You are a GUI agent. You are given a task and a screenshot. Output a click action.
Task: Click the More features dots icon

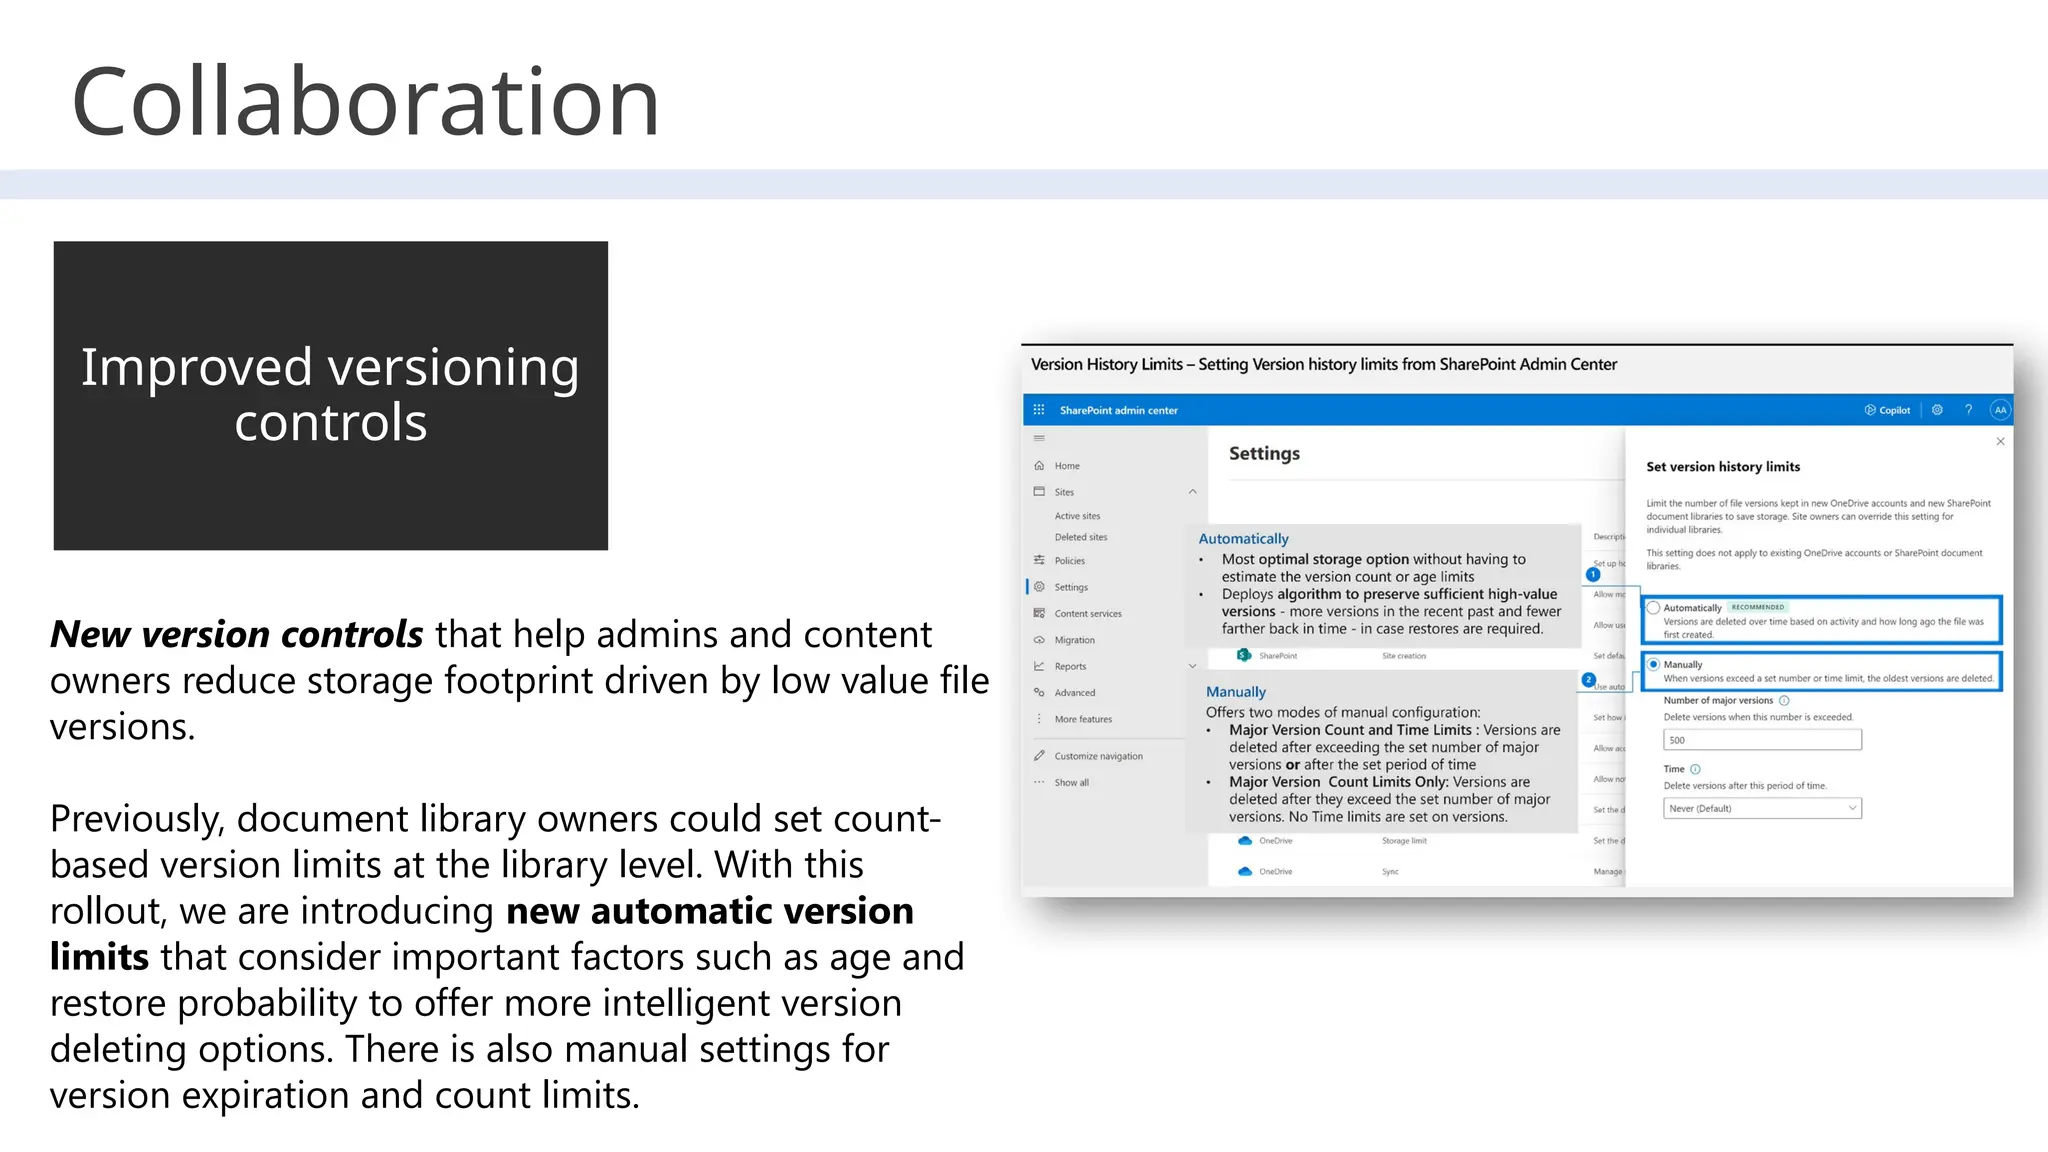click(x=1039, y=719)
